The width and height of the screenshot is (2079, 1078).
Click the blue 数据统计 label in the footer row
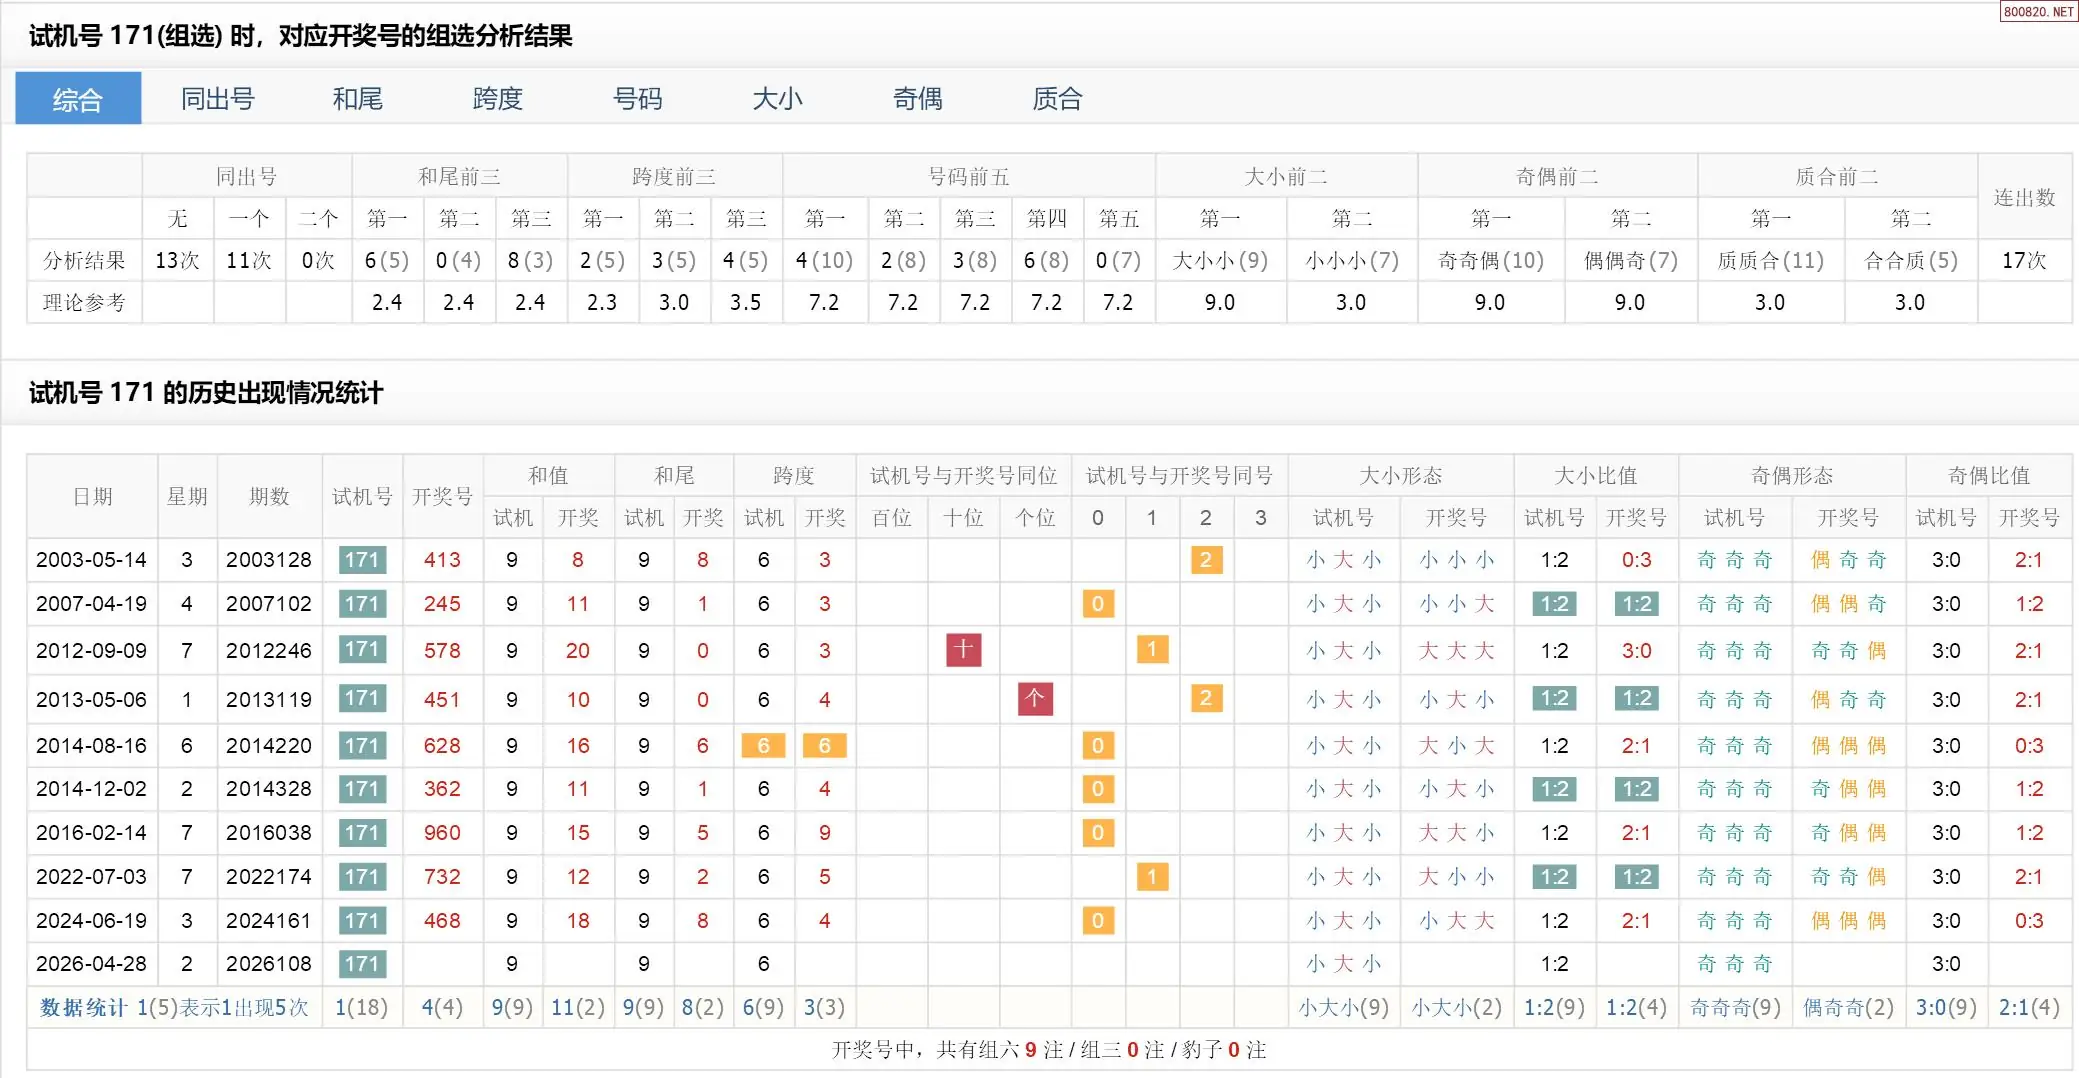[83, 1008]
